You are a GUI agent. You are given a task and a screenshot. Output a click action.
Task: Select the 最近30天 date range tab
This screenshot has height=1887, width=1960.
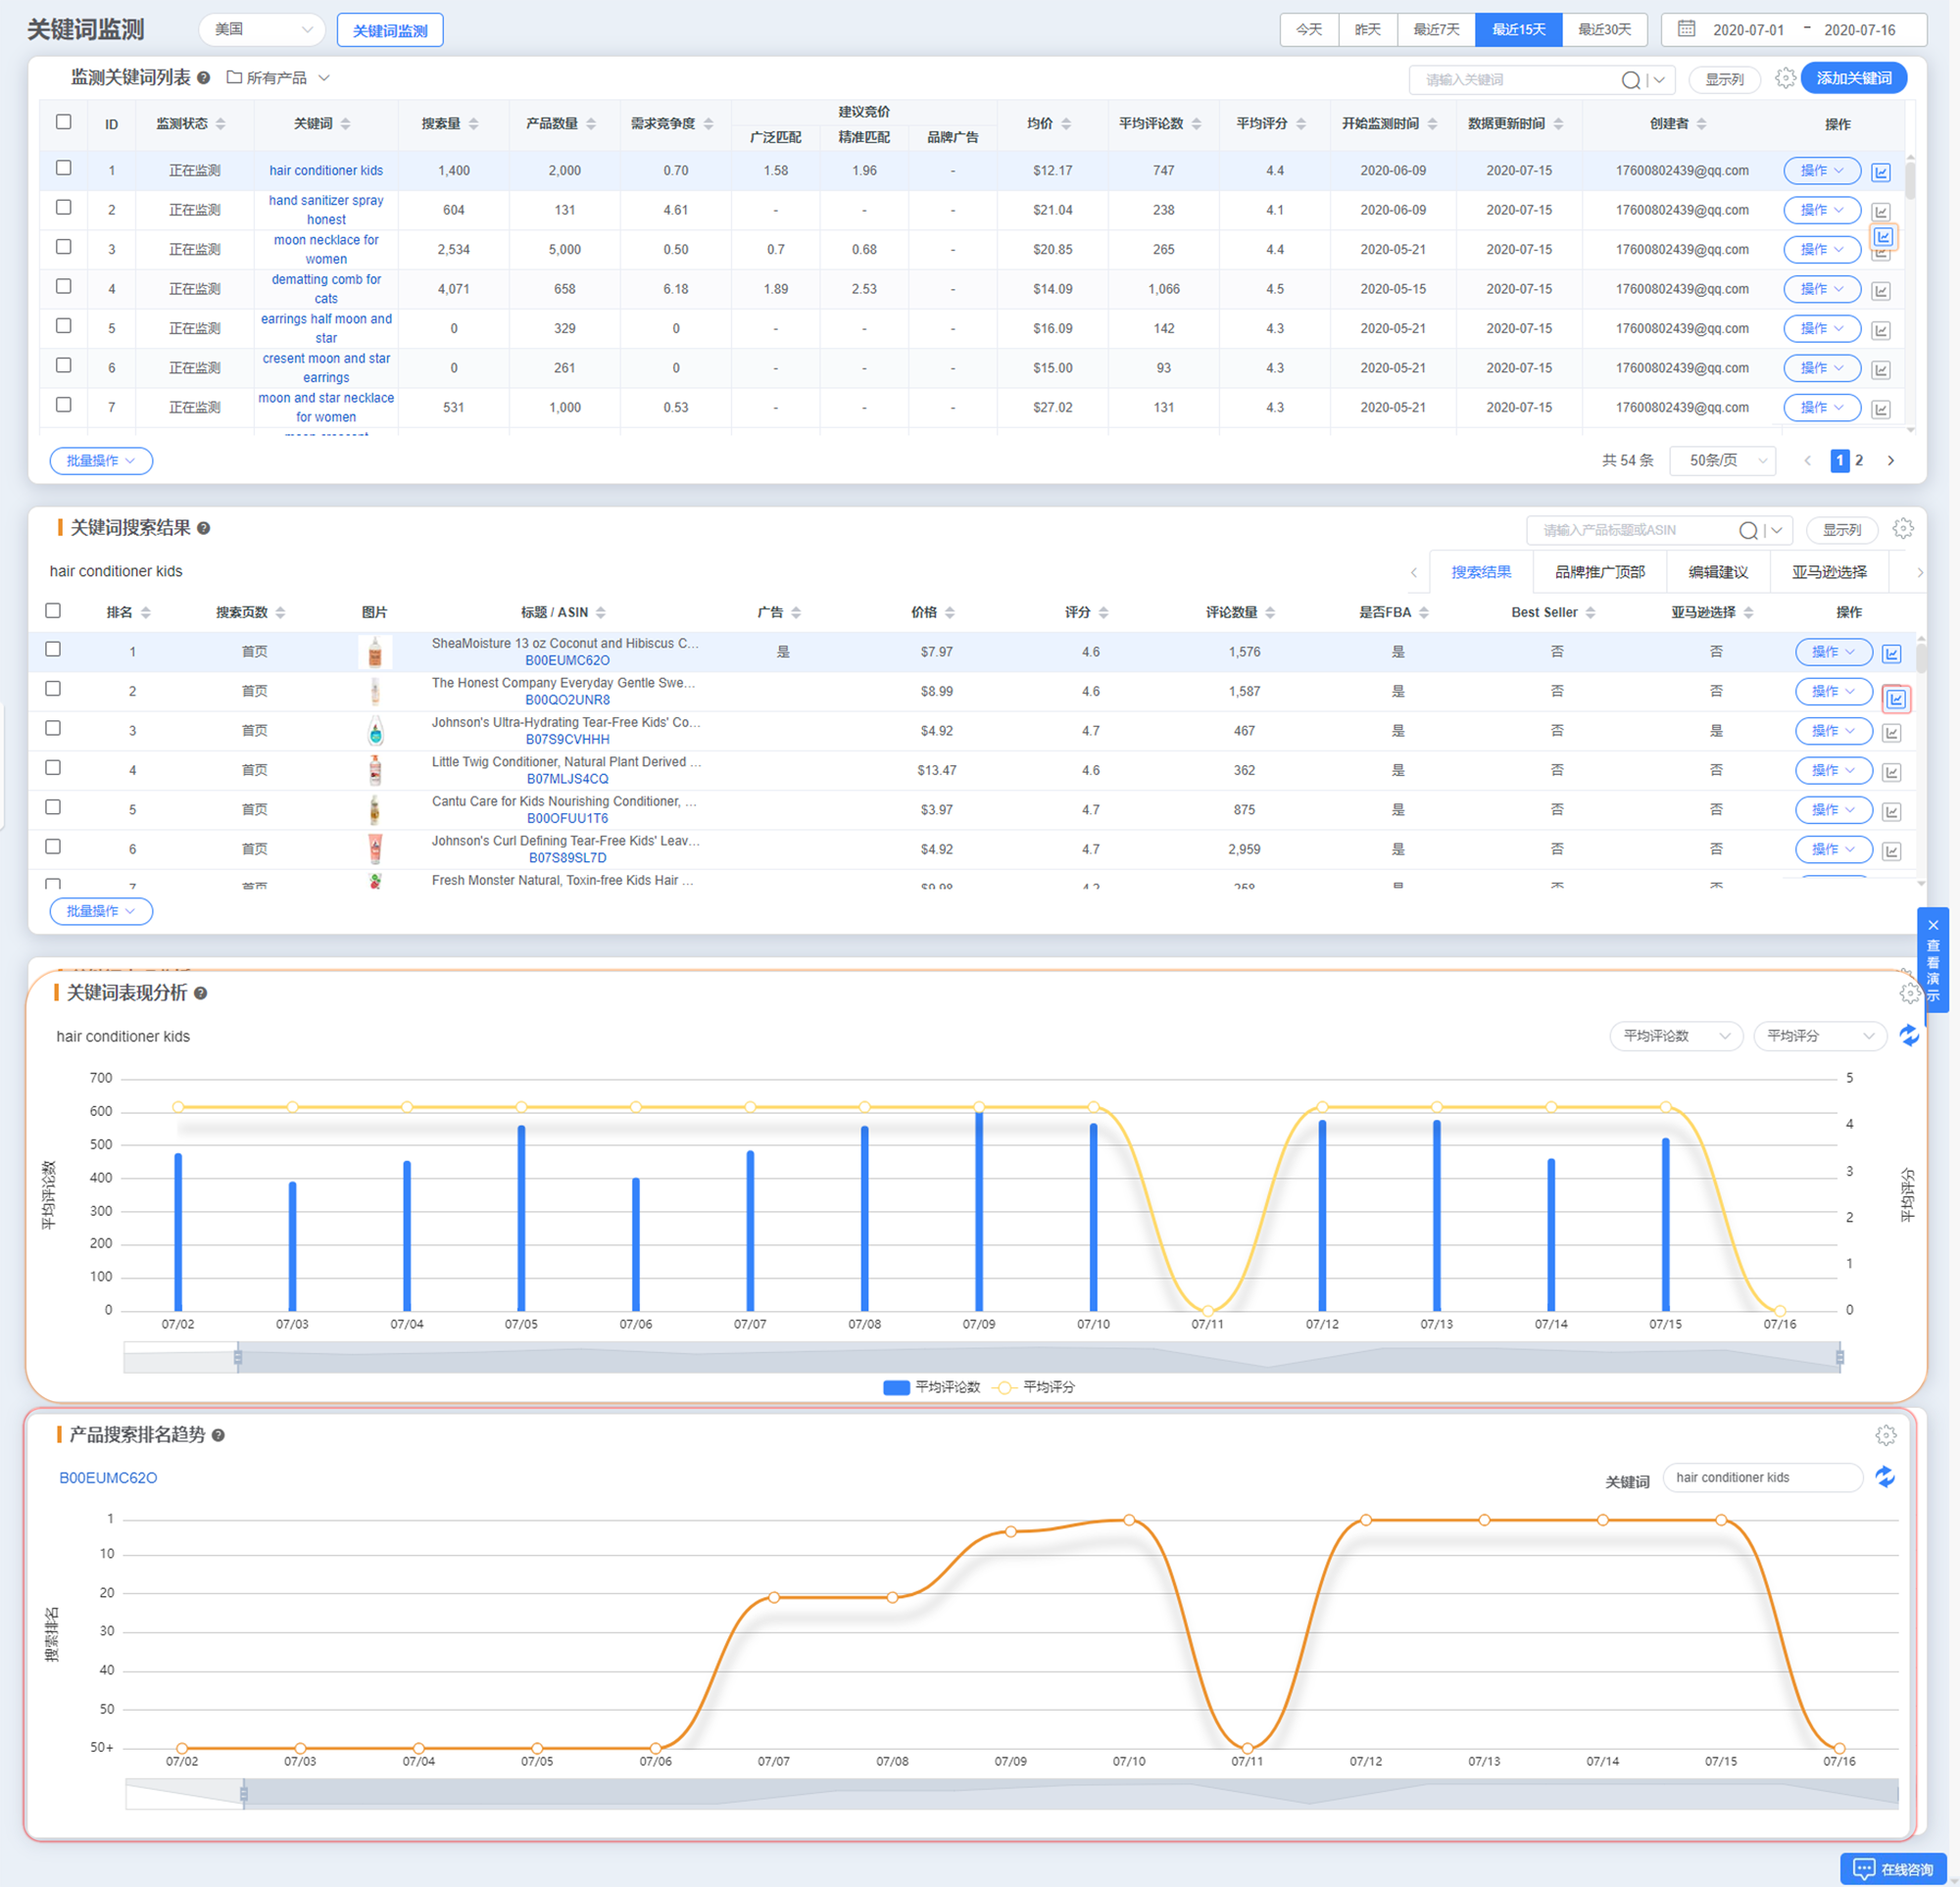1604,29
